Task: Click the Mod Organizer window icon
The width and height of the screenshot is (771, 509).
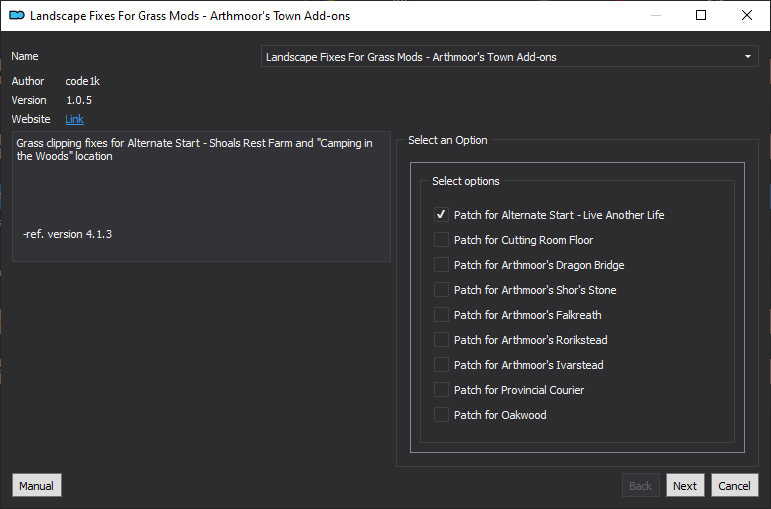Action: (x=17, y=15)
